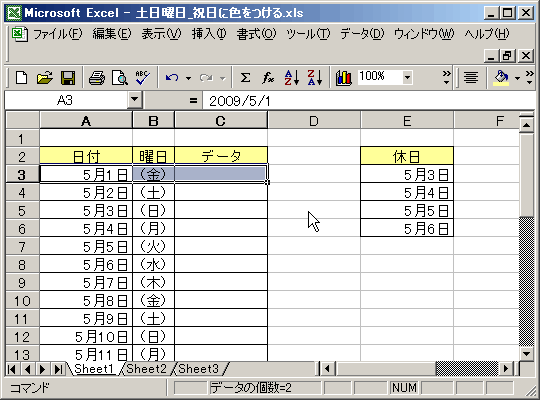The image size is (540, 400).
Task: Select row 10 header
Action: (x=22, y=300)
